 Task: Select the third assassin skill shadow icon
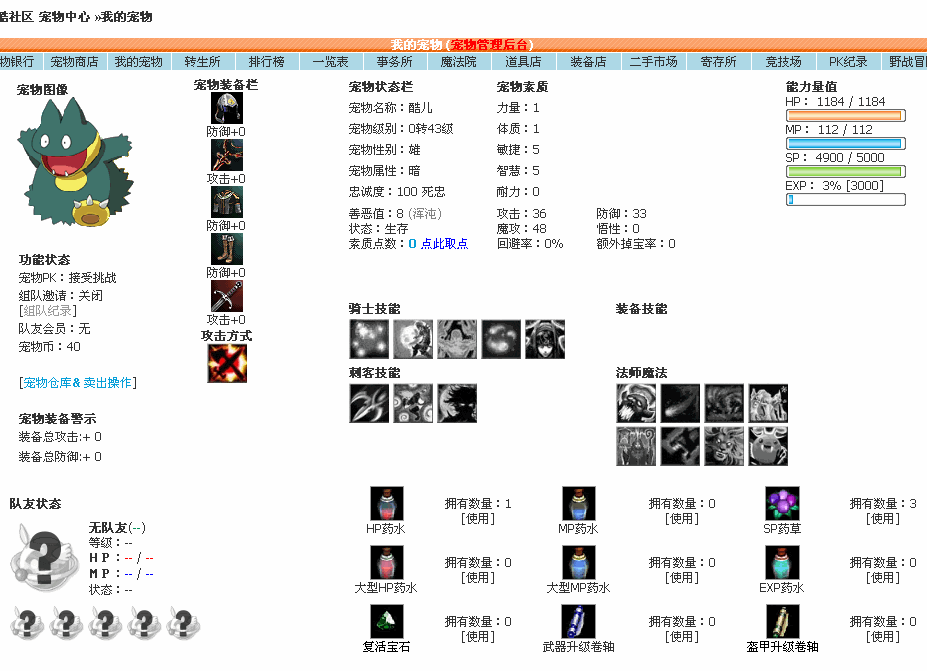[457, 403]
